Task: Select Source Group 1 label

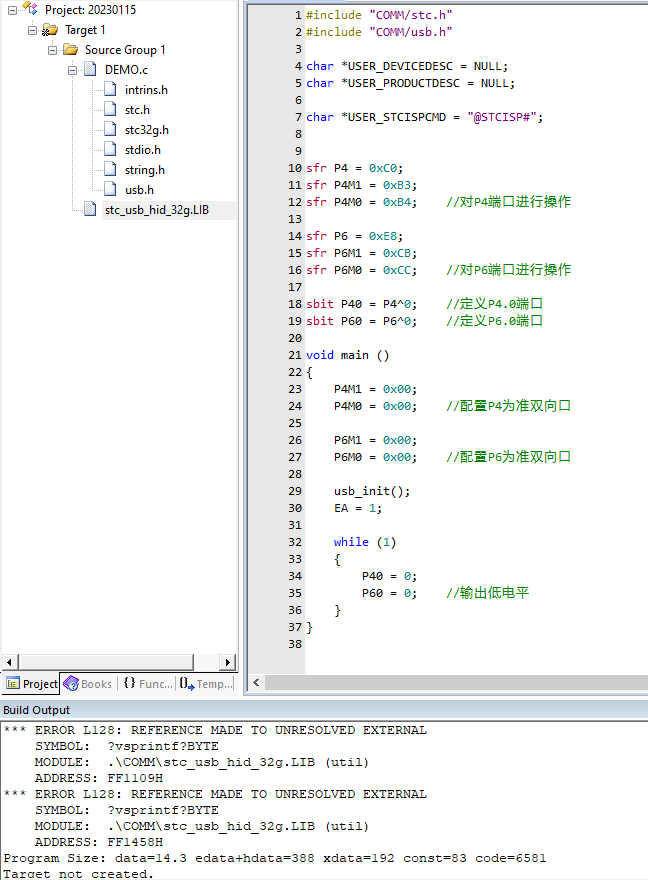Action: [125, 50]
